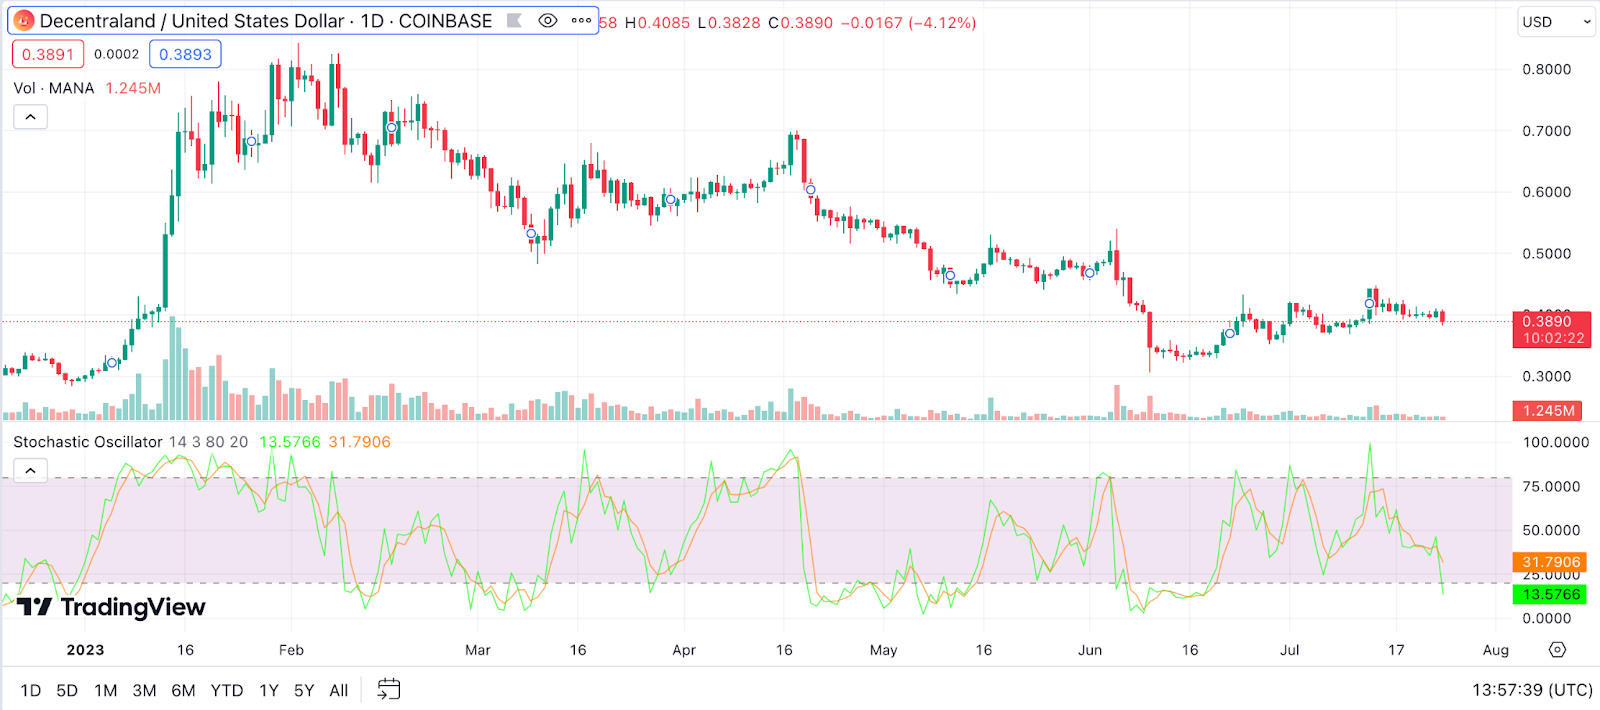This screenshot has height=710, width=1600.
Task: Click the green stochastic value 13.5766 label
Action: tap(1551, 594)
